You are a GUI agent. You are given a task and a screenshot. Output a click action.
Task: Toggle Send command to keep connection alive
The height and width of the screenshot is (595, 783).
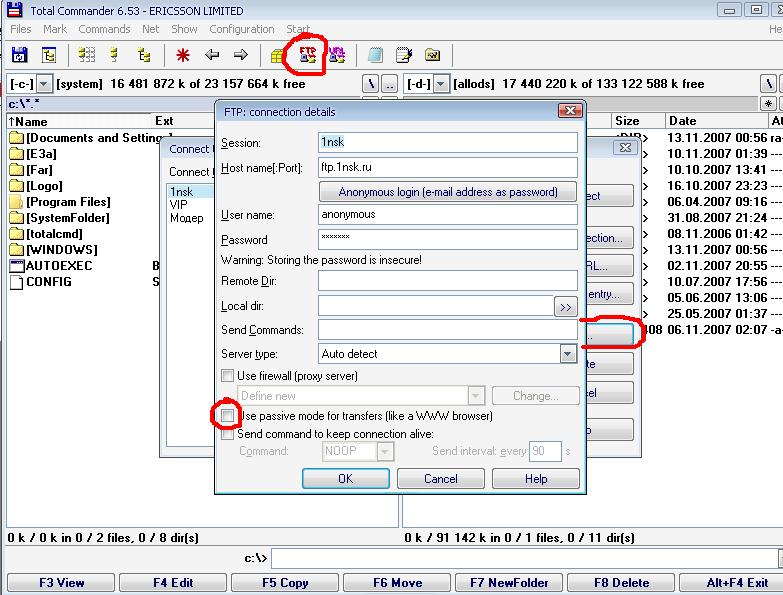point(228,434)
